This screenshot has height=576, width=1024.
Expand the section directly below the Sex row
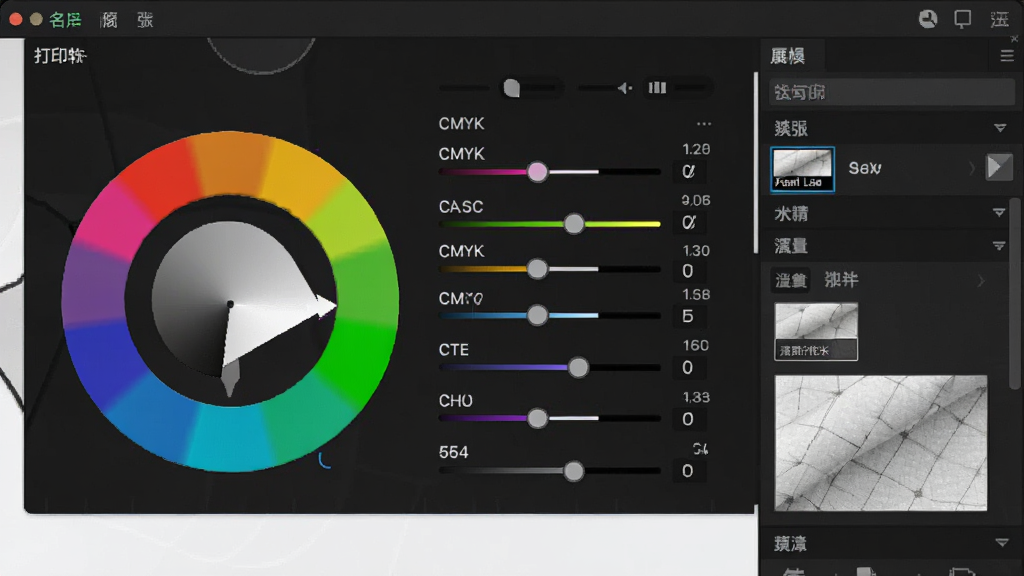pos(999,213)
